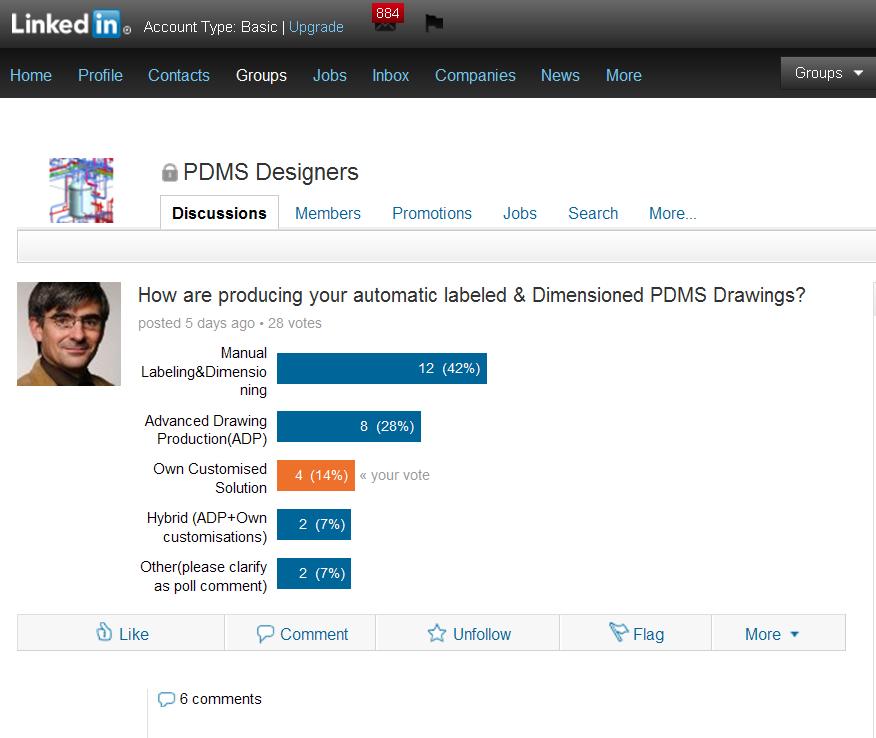
Task: Click the Like button label
Action: 134,634
